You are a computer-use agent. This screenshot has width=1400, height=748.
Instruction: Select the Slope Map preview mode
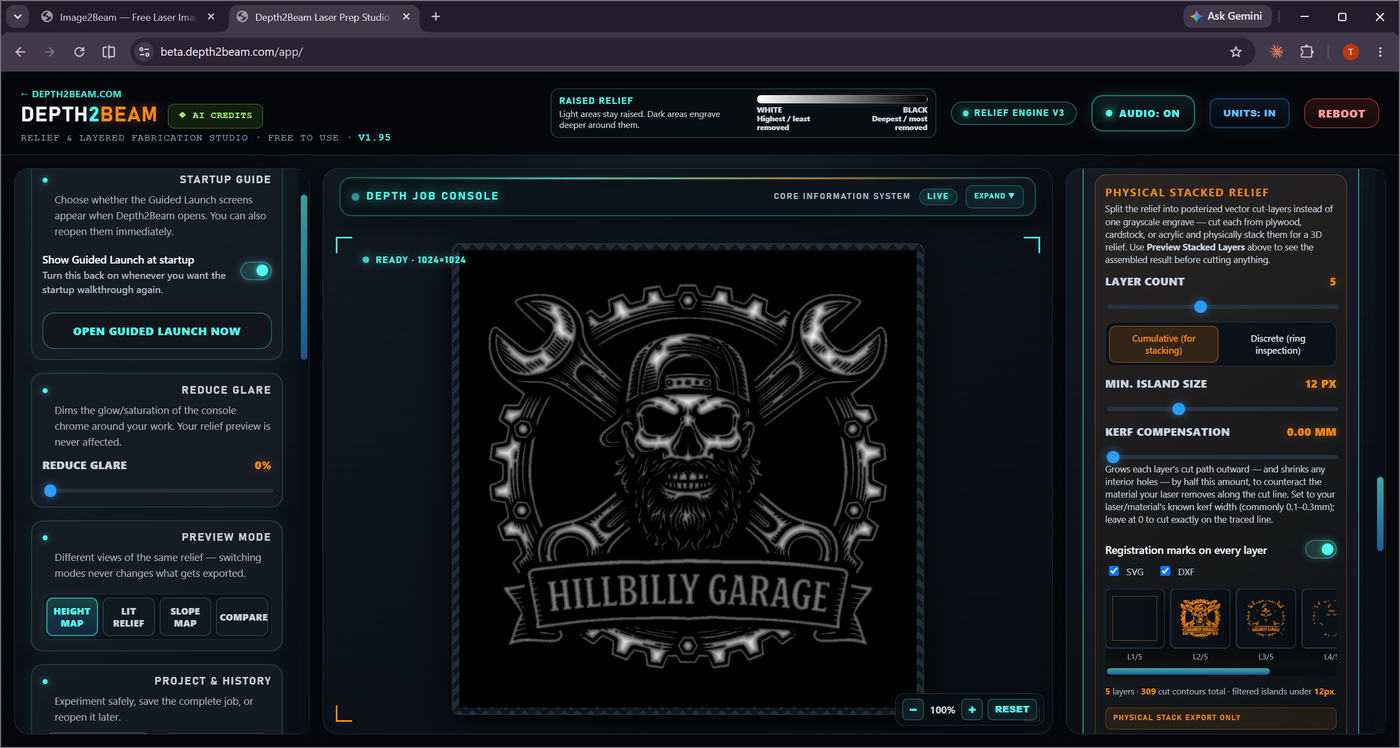coord(185,617)
